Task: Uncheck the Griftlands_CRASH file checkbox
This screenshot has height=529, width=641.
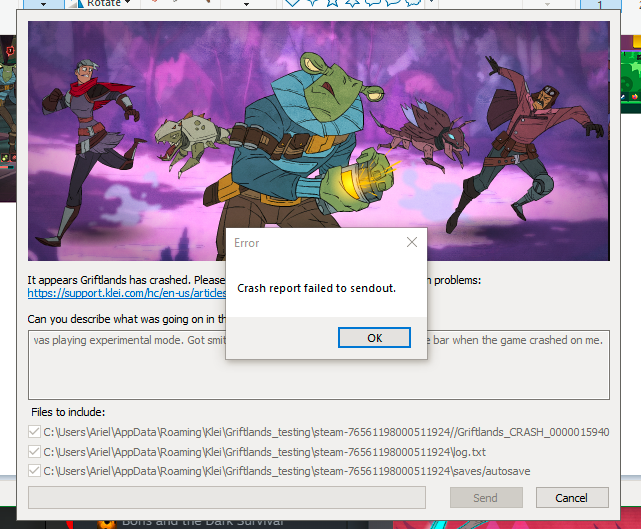Action: [35, 432]
